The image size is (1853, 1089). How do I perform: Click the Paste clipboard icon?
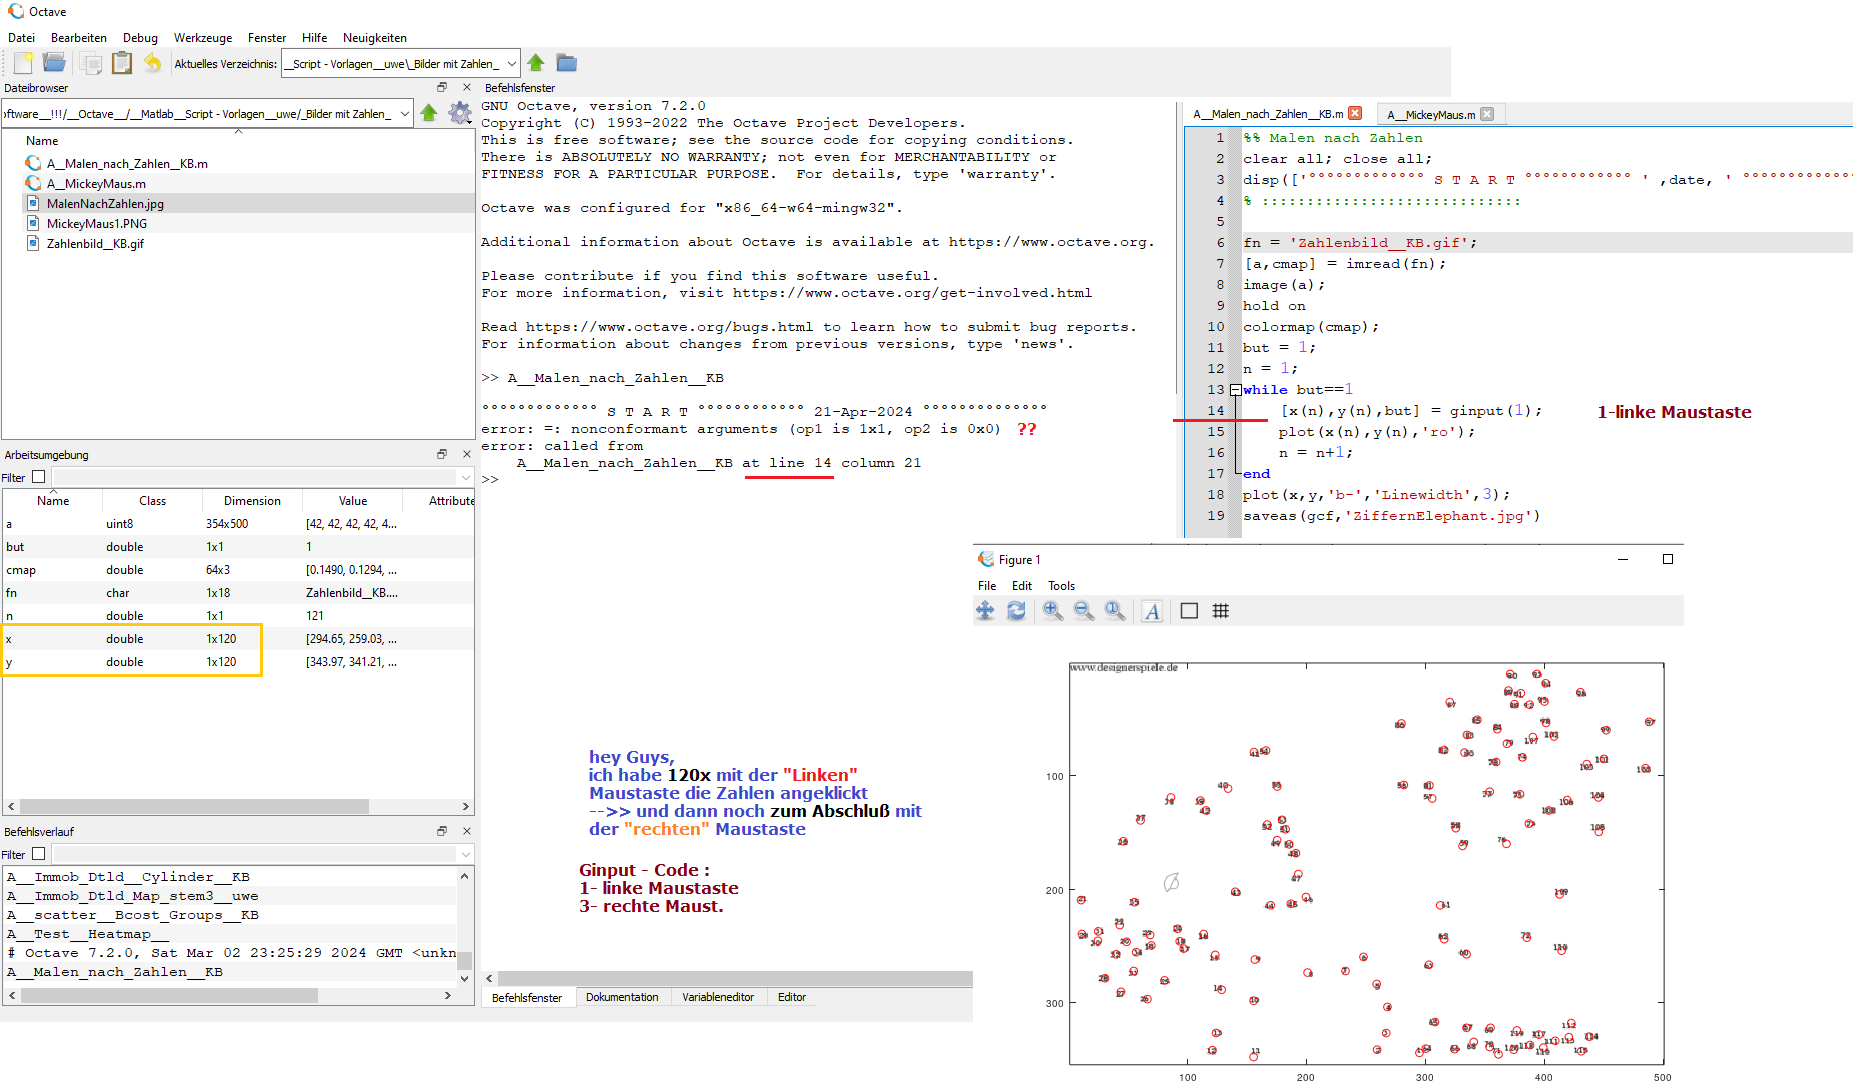pyautogui.click(x=122, y=63)
